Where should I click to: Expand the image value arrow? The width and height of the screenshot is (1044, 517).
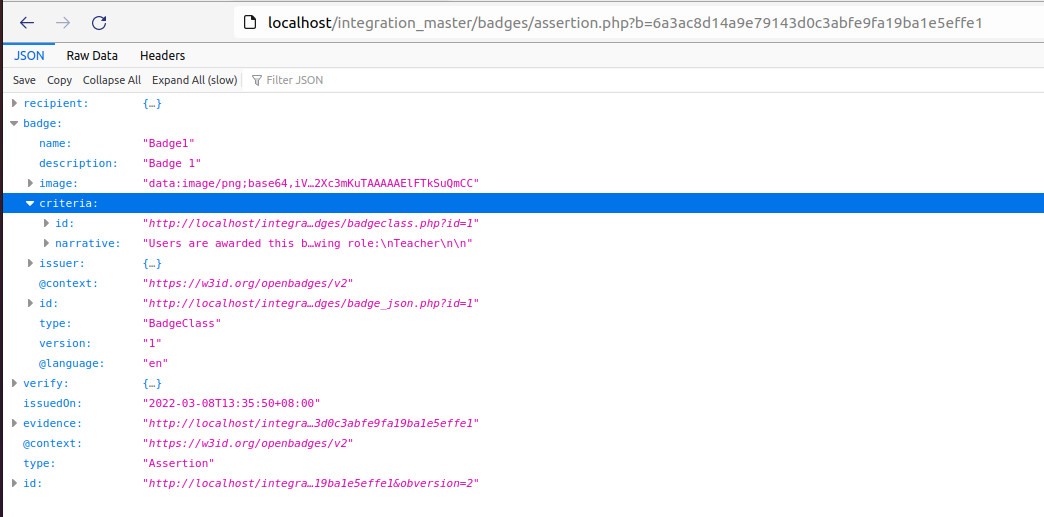tap(31, 183)
